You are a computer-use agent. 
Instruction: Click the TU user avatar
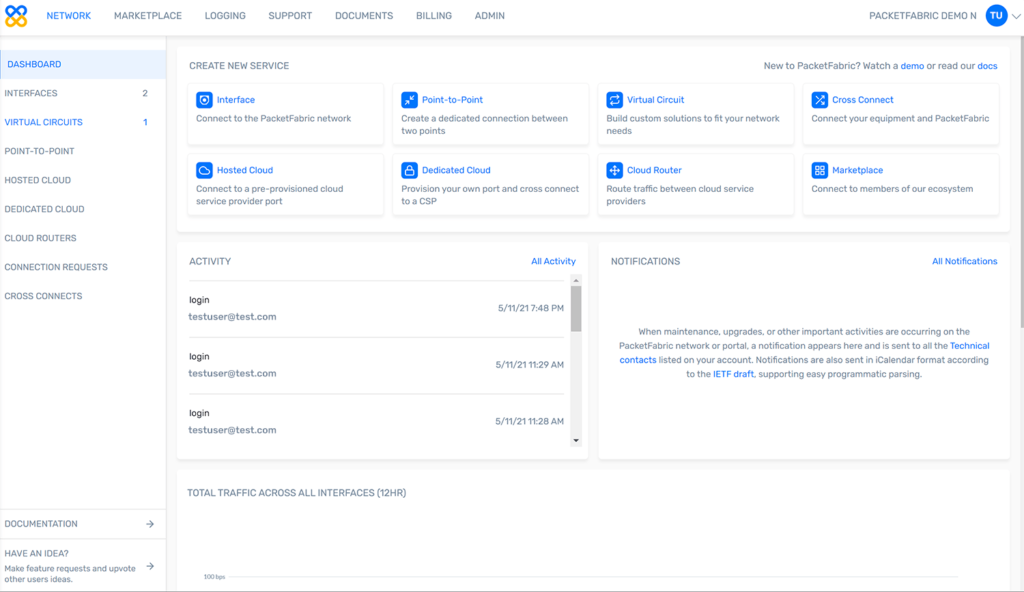(996, 16)
